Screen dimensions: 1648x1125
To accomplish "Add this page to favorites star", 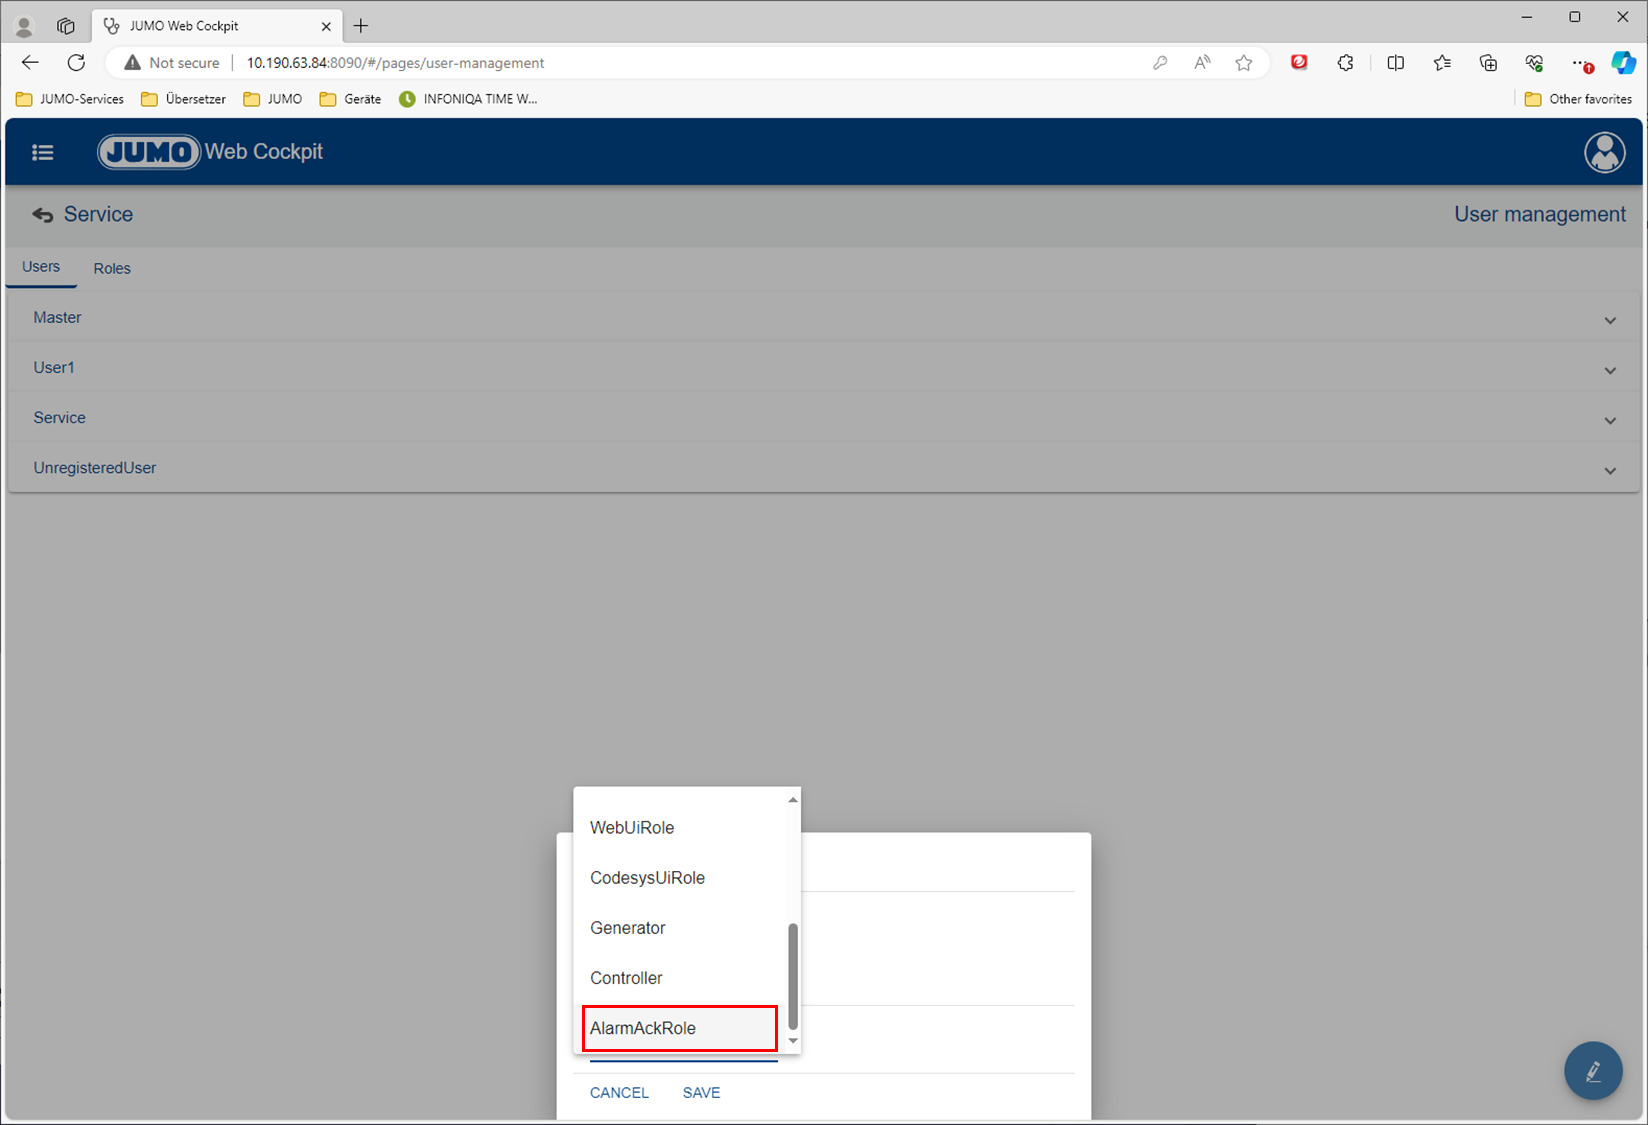I will click(x=1244, y=63).
